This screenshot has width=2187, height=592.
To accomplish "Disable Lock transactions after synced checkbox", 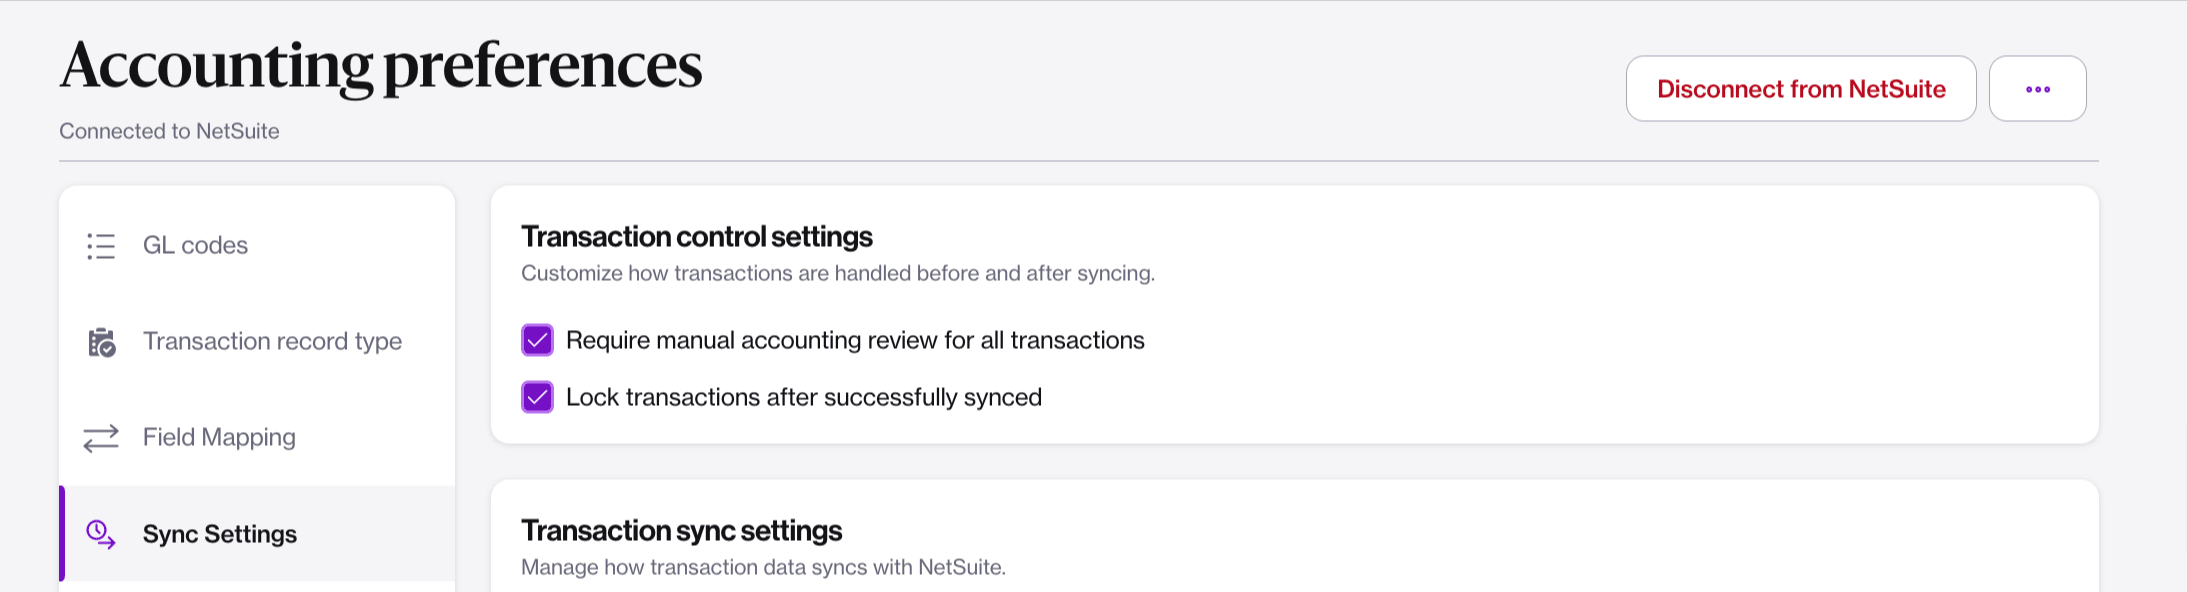I will tap(537, 397).
